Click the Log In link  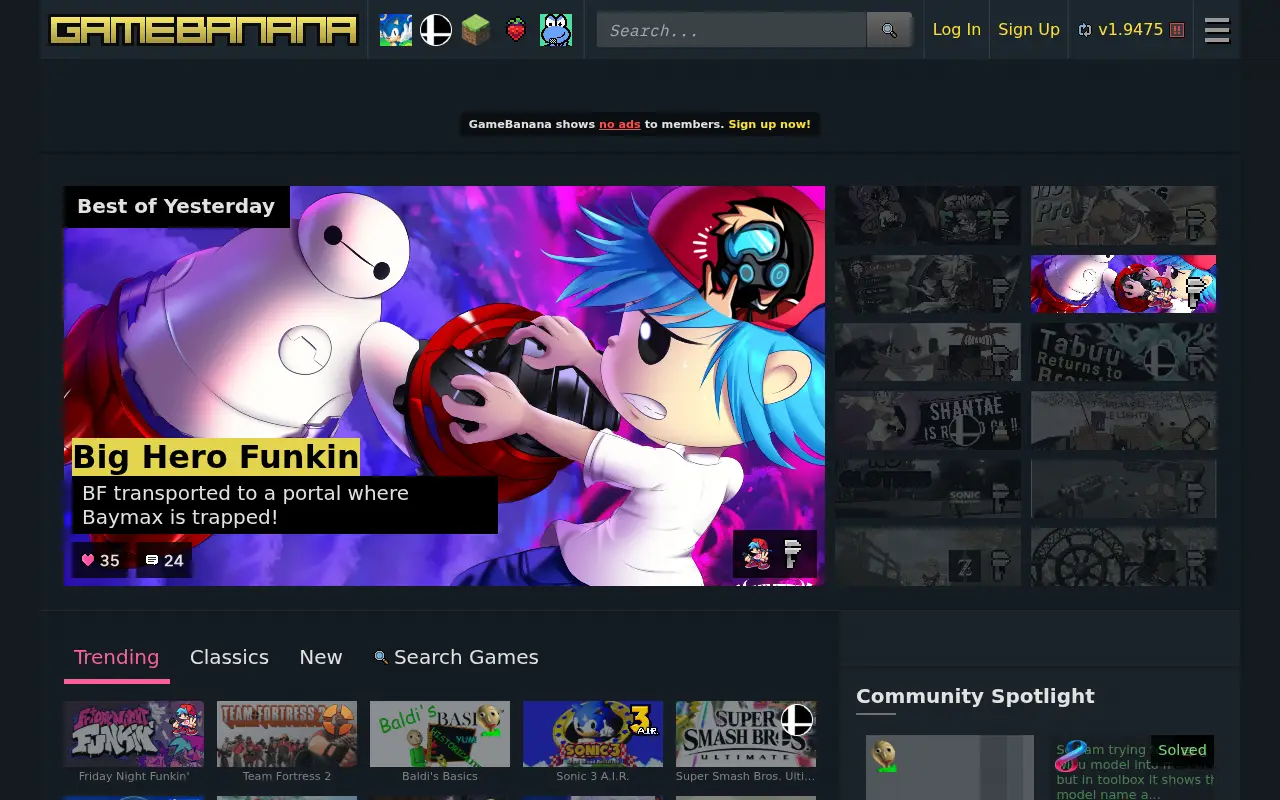tap(956, 30)
